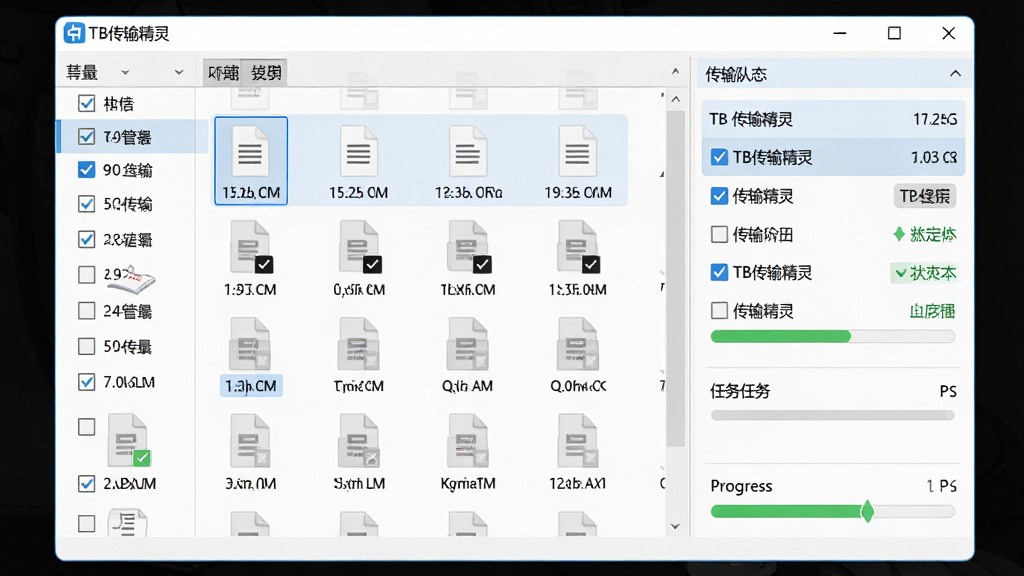Click the pencil-and-paper icon in the 2.9 sidebar row

tap(132, 278)
